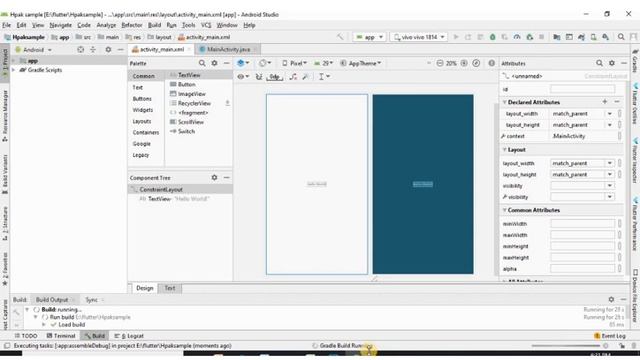Switch to the Text tab below design
Viewport: 640px width, 360px height.
(170, 288)
